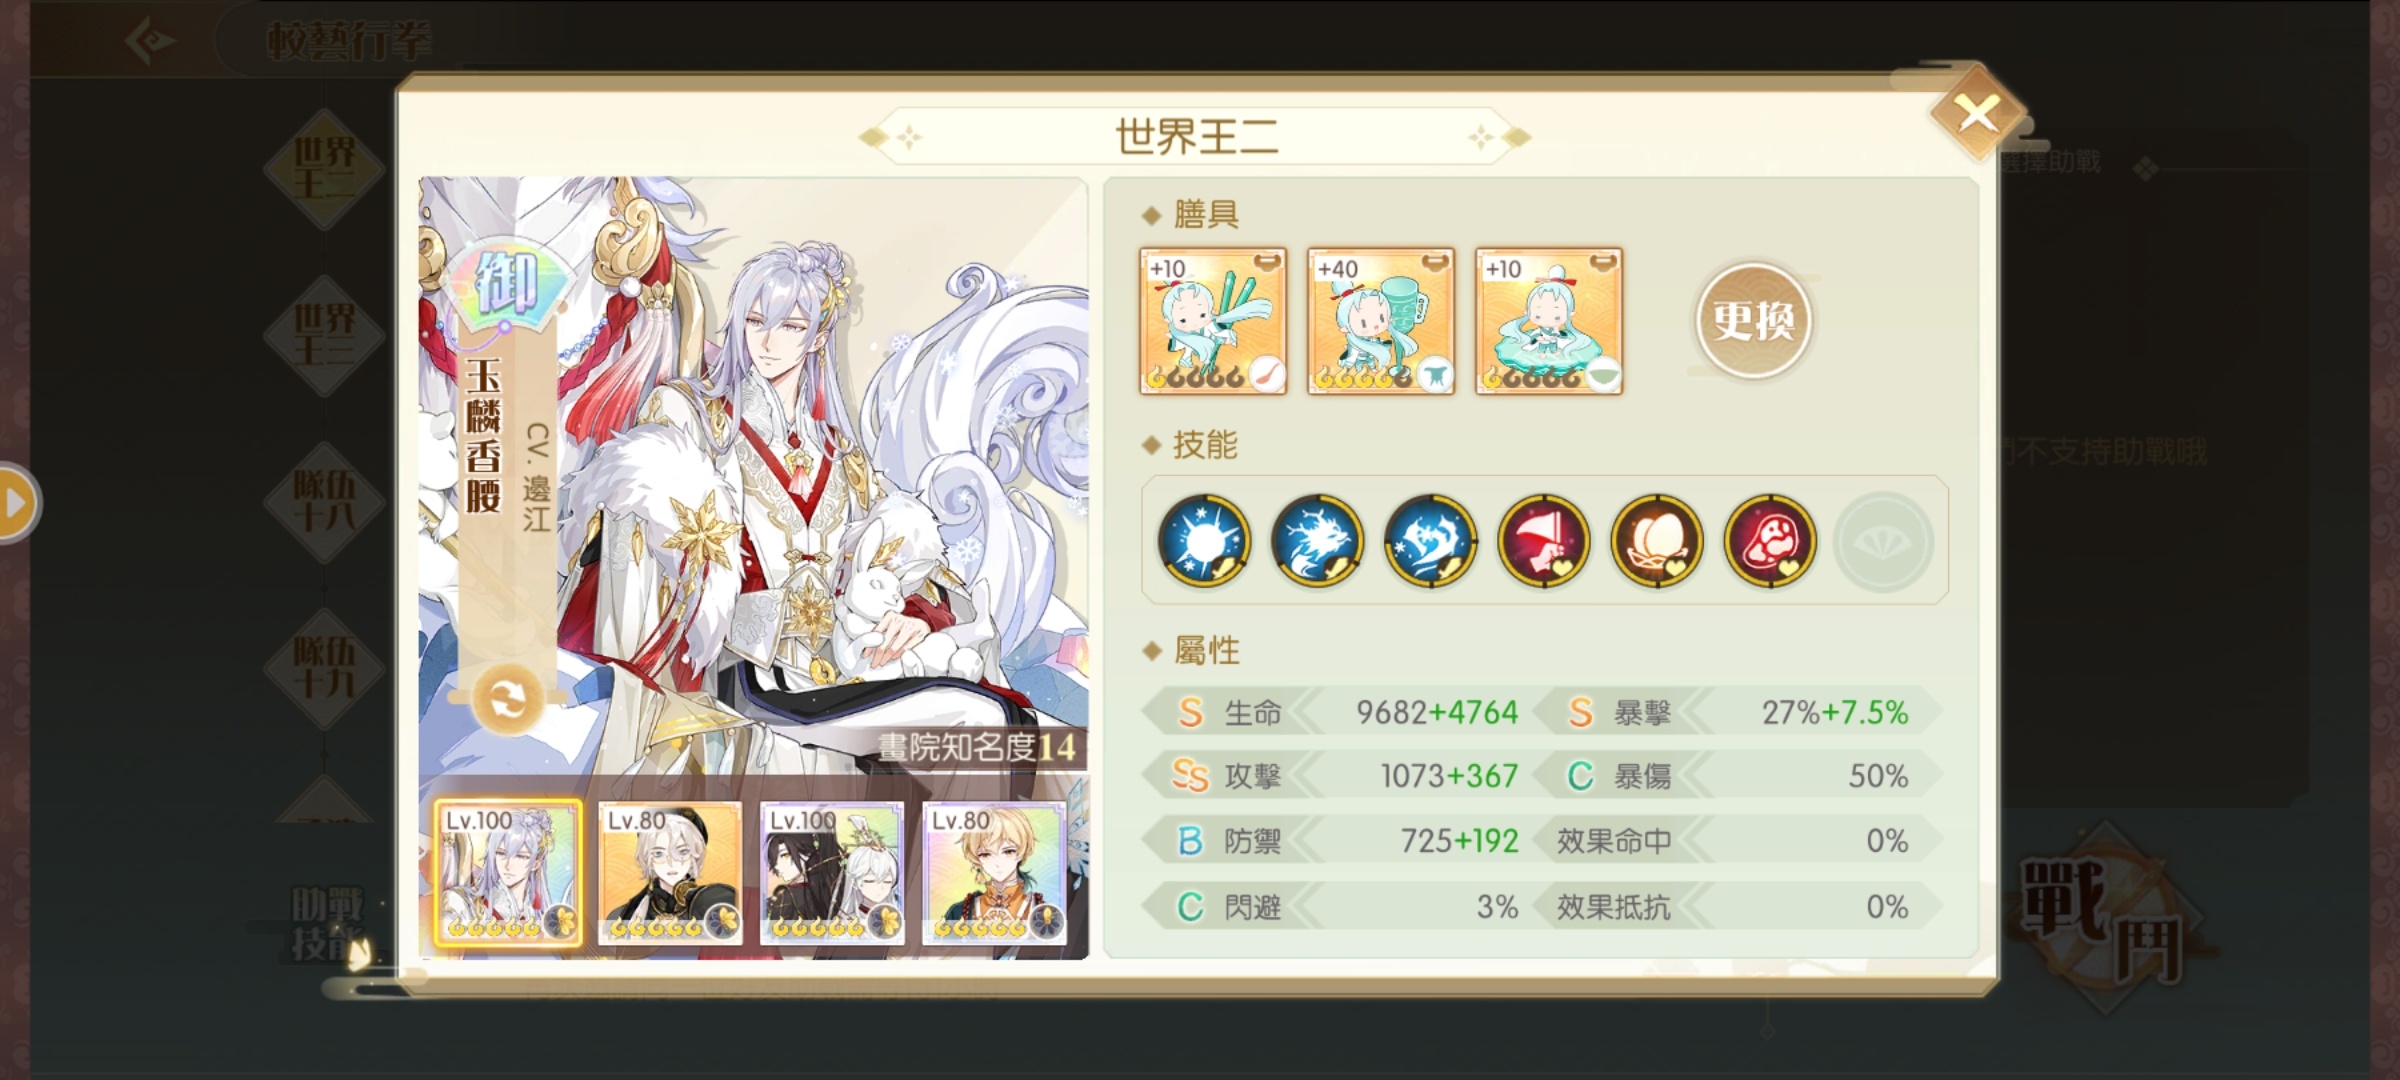Choose the blonde Lv.80 character portrait
The height and width of the screenshot is (1080, 2400).
point(994,873)
